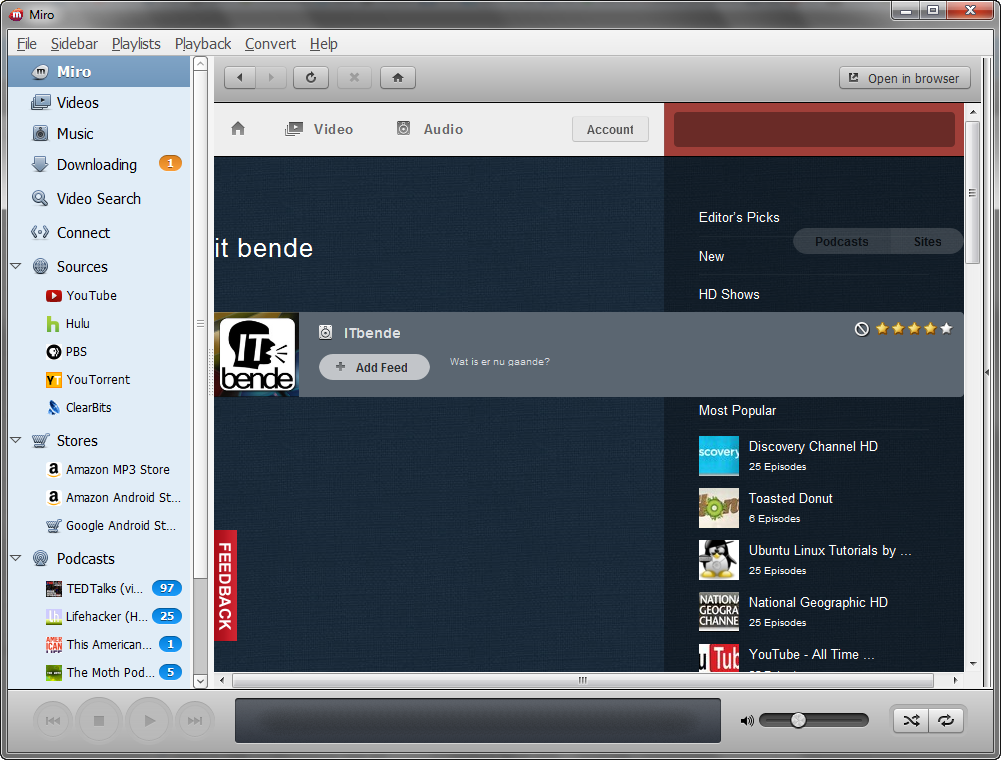Skip to the next item
The height and width of the screenshot is (760, 1001).
[195, 720]
